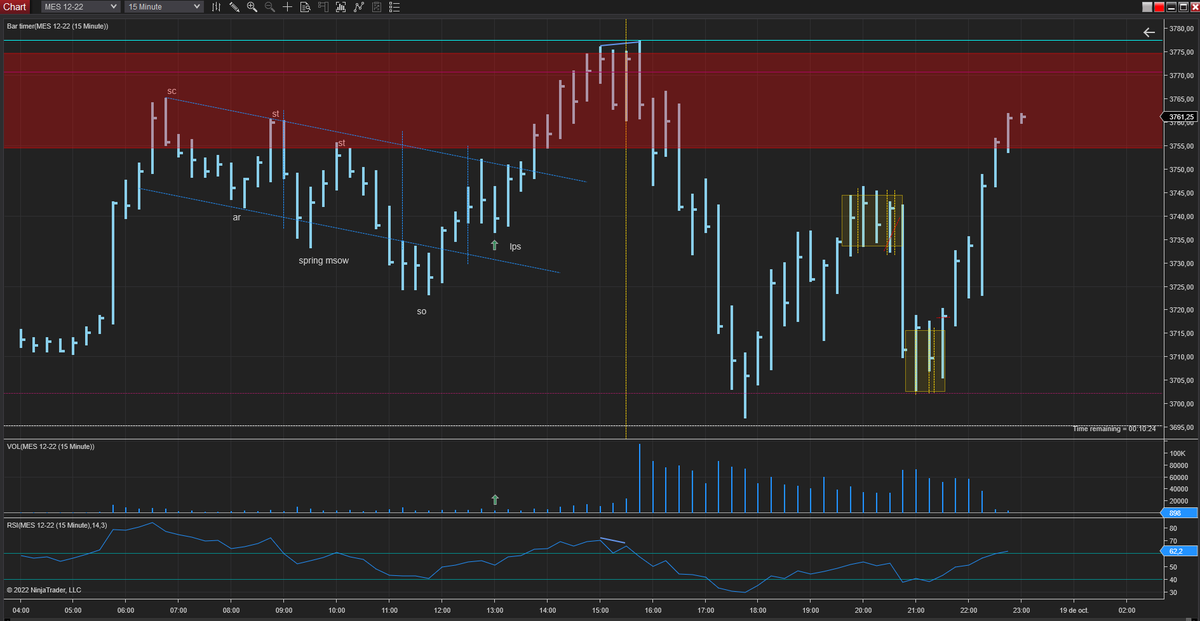Click the 3750,00 price axis label

tap(1181, 170)
